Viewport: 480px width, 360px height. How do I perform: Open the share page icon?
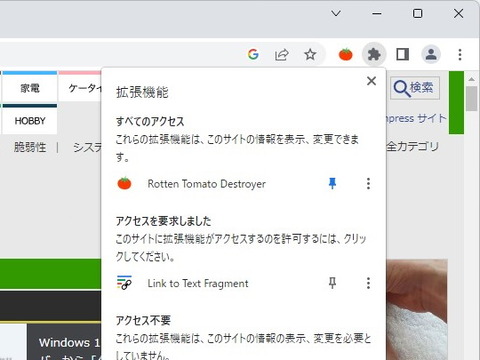coord(282,54)
